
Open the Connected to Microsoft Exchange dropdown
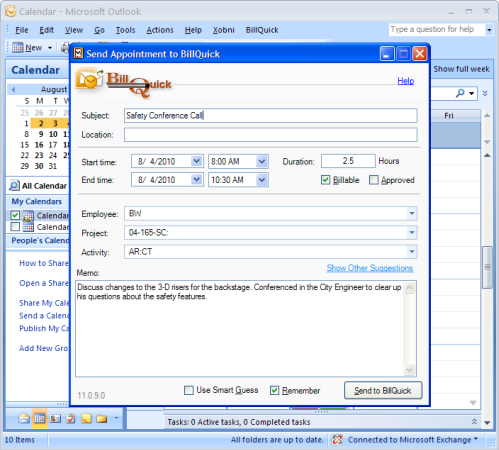pos(476,438)
